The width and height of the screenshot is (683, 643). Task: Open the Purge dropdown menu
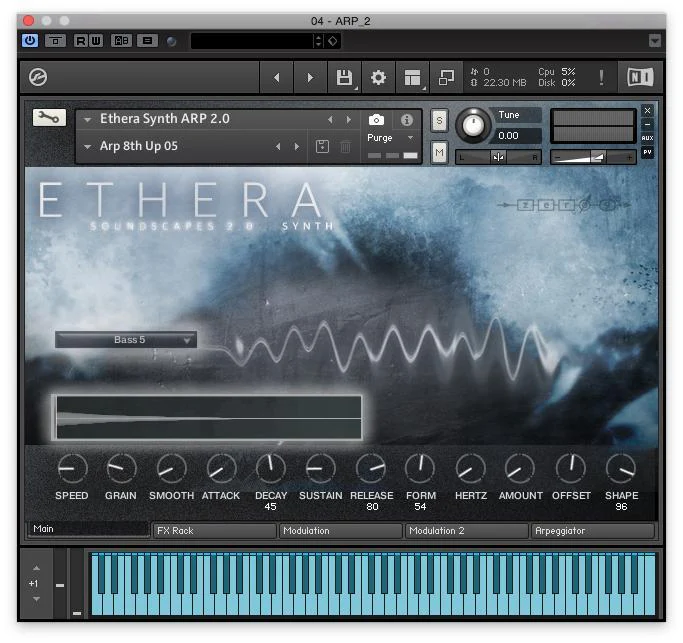[x=390, y=138]
